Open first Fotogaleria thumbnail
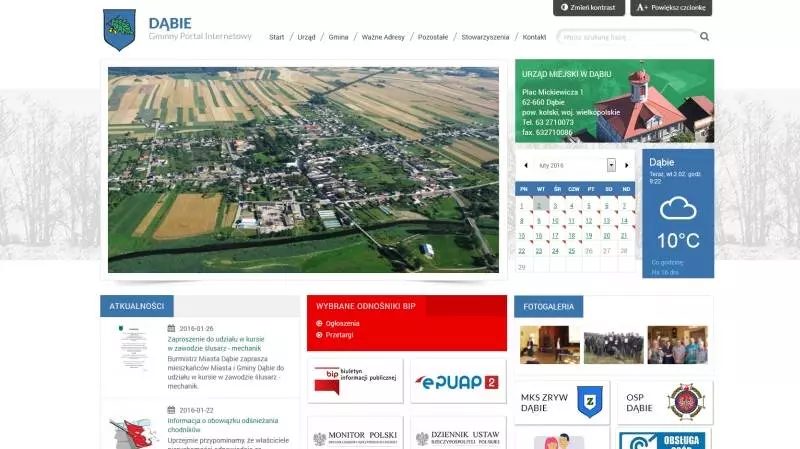 pos(550,345)
